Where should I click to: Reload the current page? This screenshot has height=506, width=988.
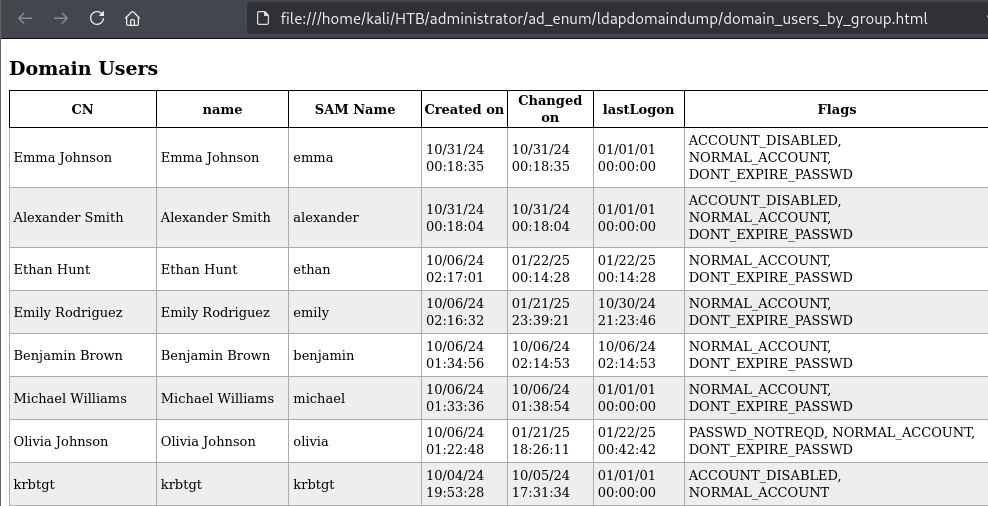[x=97, y=18]
